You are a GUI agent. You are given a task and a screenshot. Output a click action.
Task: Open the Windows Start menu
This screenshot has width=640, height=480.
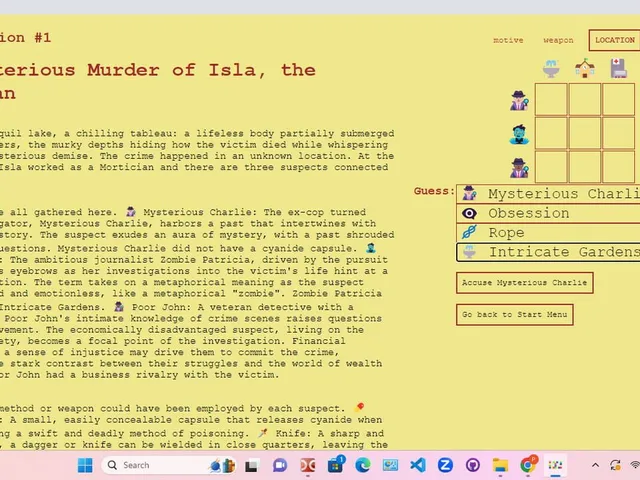pyautogui.click(x=85, y=465)
